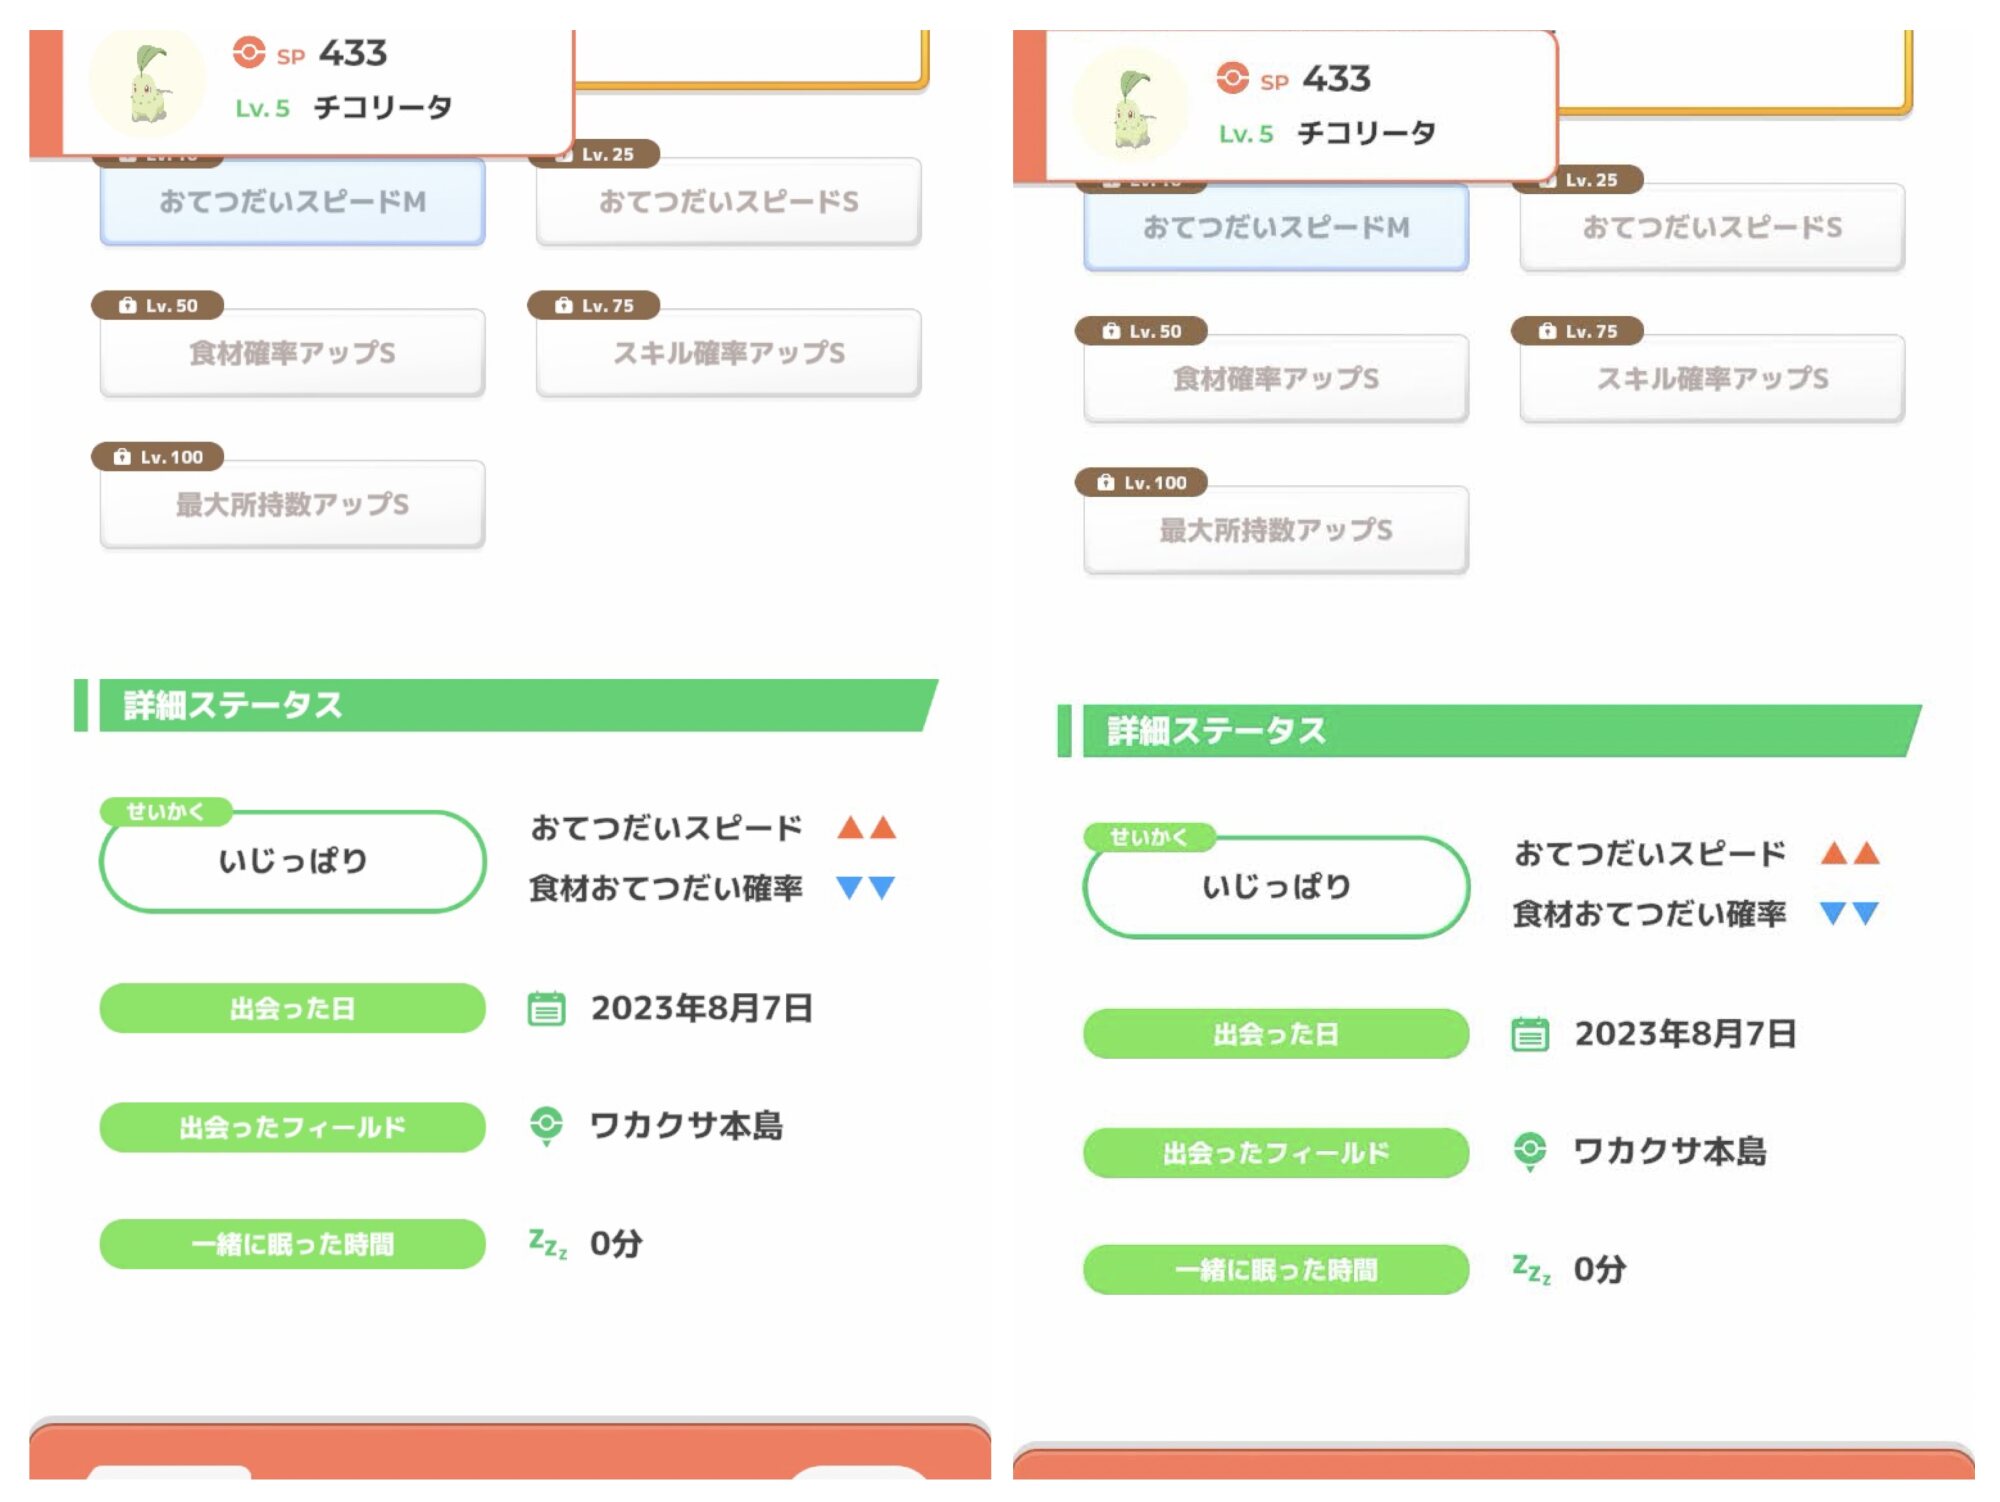
Task: Open the 最大所持数アップS subskill in the right screenshot
Action: (1275, 530)
